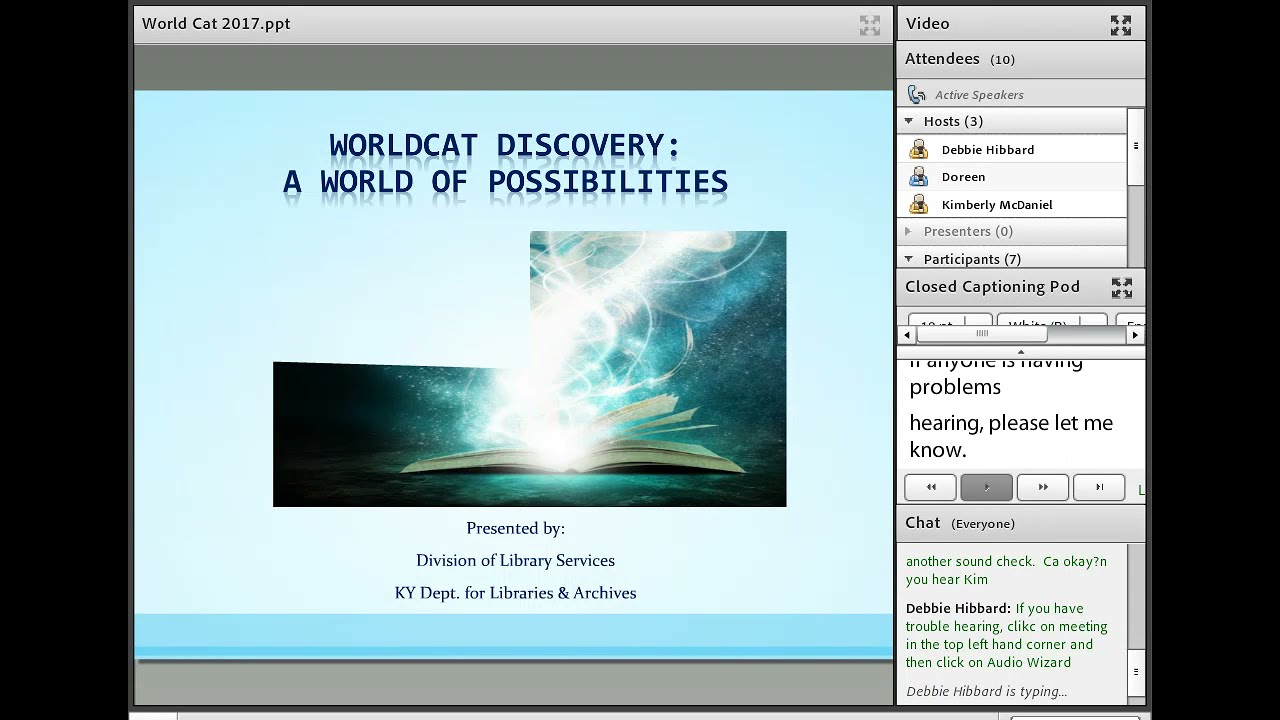Select Debbie Hibbard in the hosts list

tap(1013, 150)
